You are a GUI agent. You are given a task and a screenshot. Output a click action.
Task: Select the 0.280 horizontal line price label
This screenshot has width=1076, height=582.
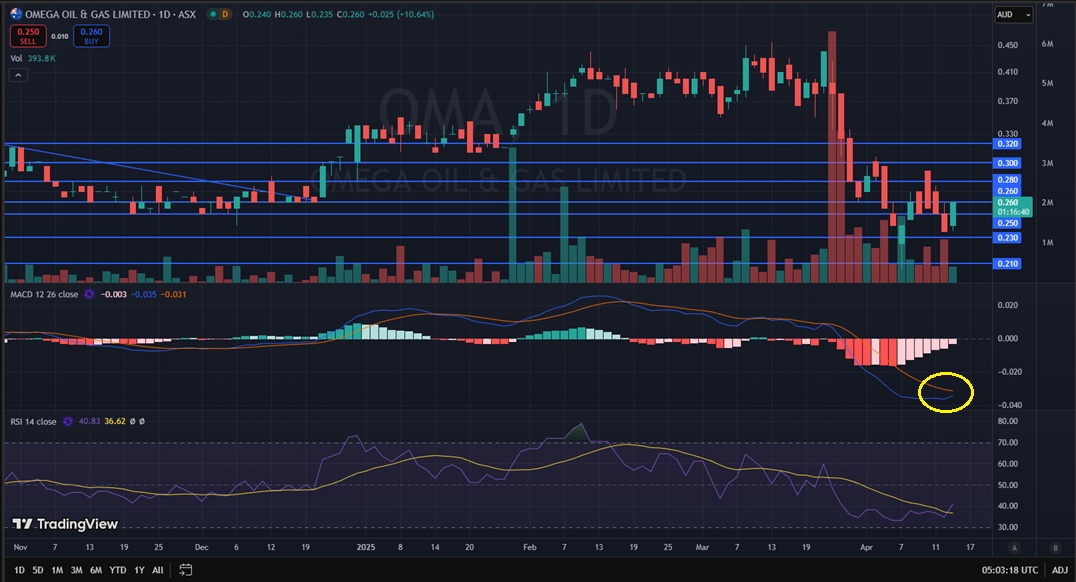tap(1007, 180)
